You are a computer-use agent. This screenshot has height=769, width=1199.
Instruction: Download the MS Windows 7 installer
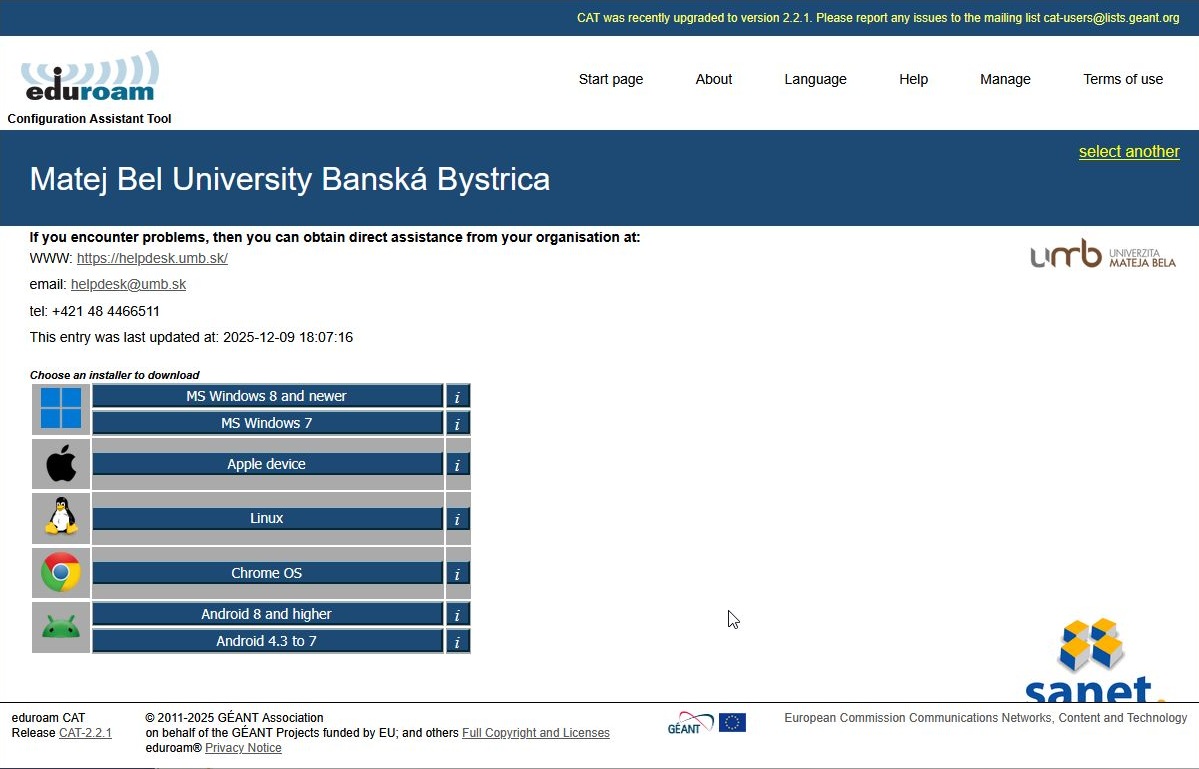coord(267,423)
